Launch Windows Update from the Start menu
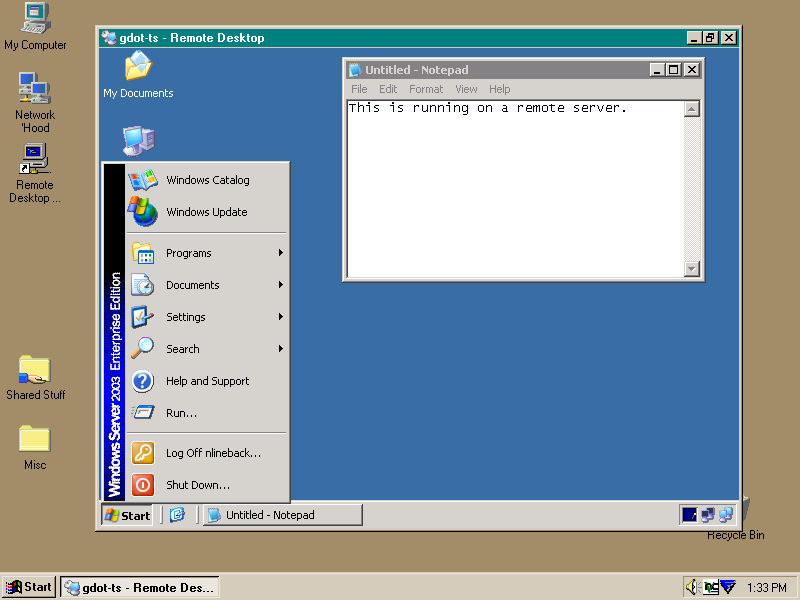 click(x=207, y=212)
